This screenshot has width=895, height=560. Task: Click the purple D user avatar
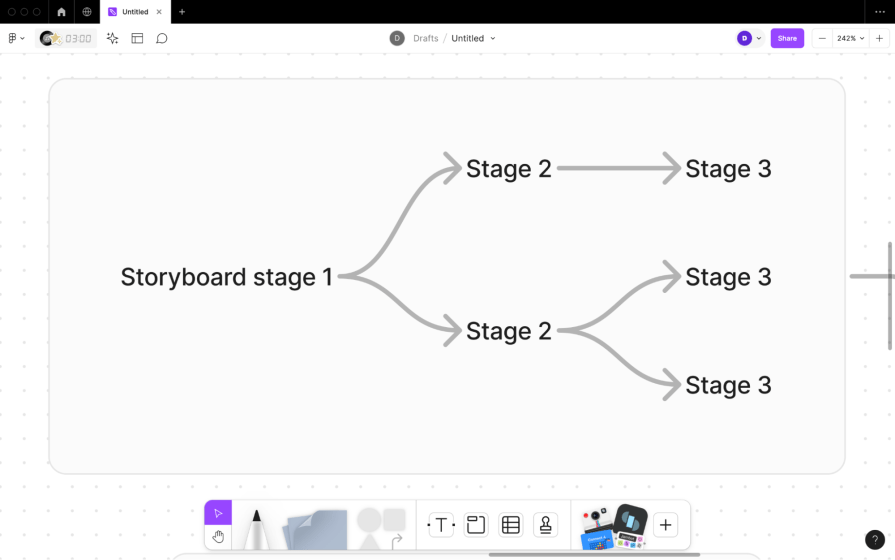pyautogui.click(x=744, y=38)
